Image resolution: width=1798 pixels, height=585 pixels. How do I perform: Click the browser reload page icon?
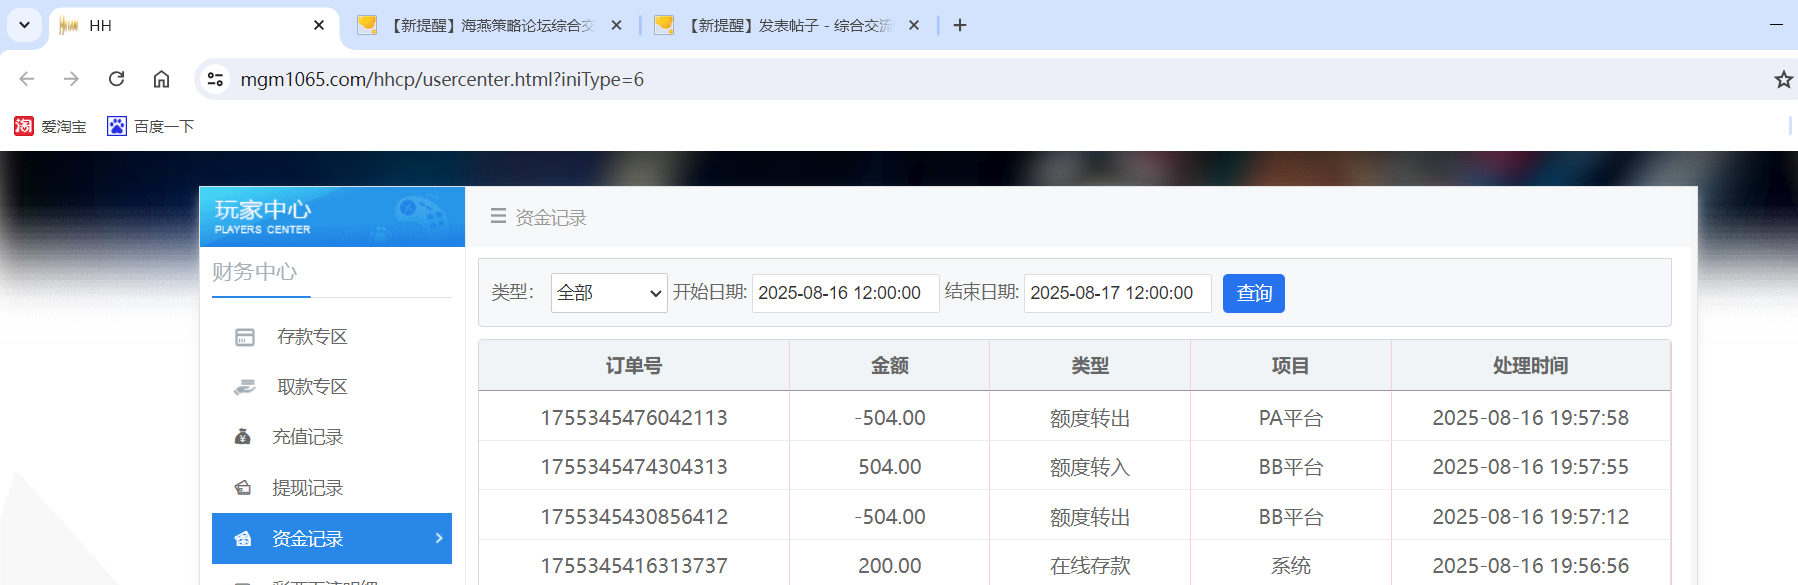point(117,79)
